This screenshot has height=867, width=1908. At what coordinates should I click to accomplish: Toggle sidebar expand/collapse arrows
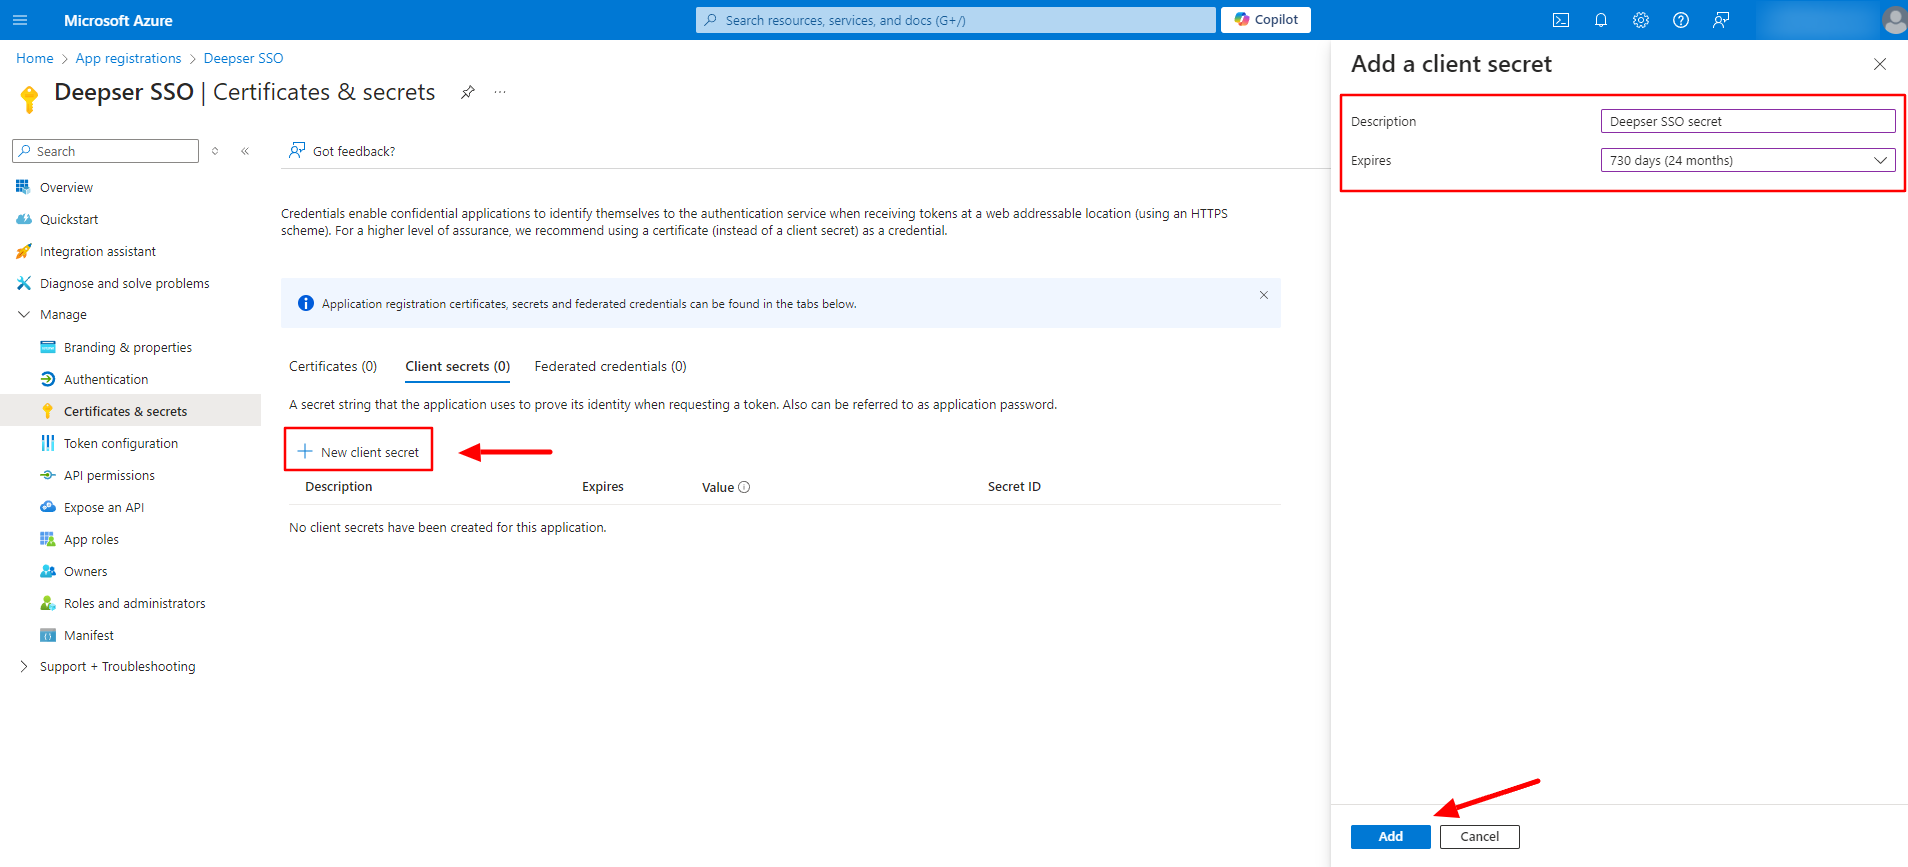pos(215,151)
